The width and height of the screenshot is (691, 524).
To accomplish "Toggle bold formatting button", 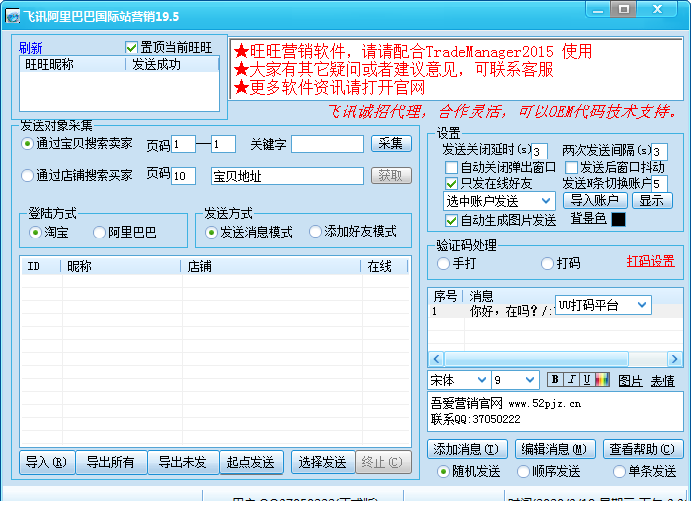I will [x=554, y=379].
